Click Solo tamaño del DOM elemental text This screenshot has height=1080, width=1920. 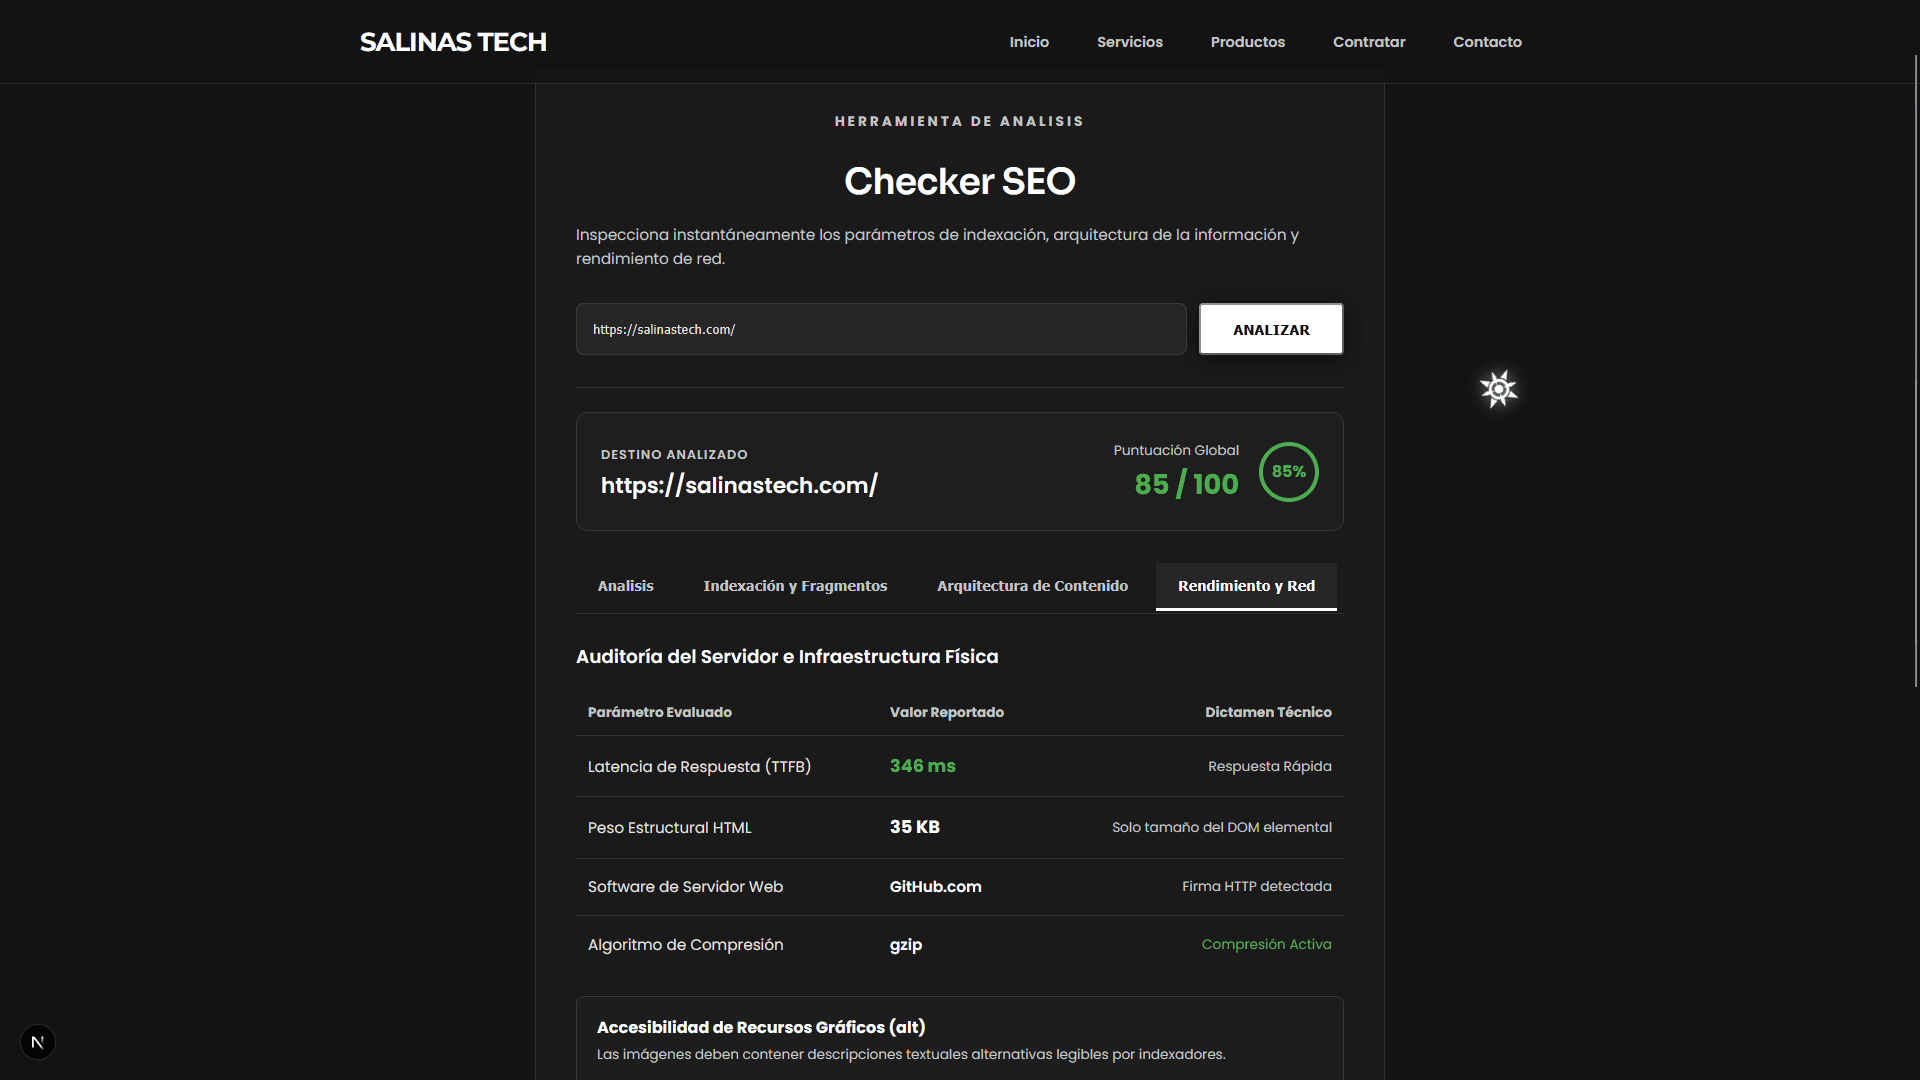1222,827
